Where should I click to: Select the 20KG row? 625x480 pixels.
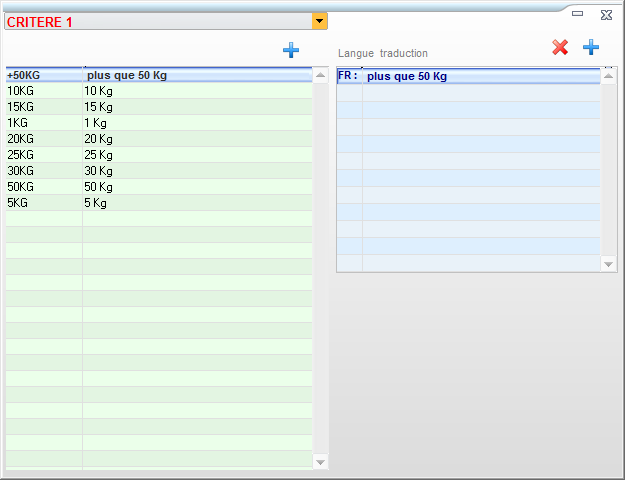158,139
